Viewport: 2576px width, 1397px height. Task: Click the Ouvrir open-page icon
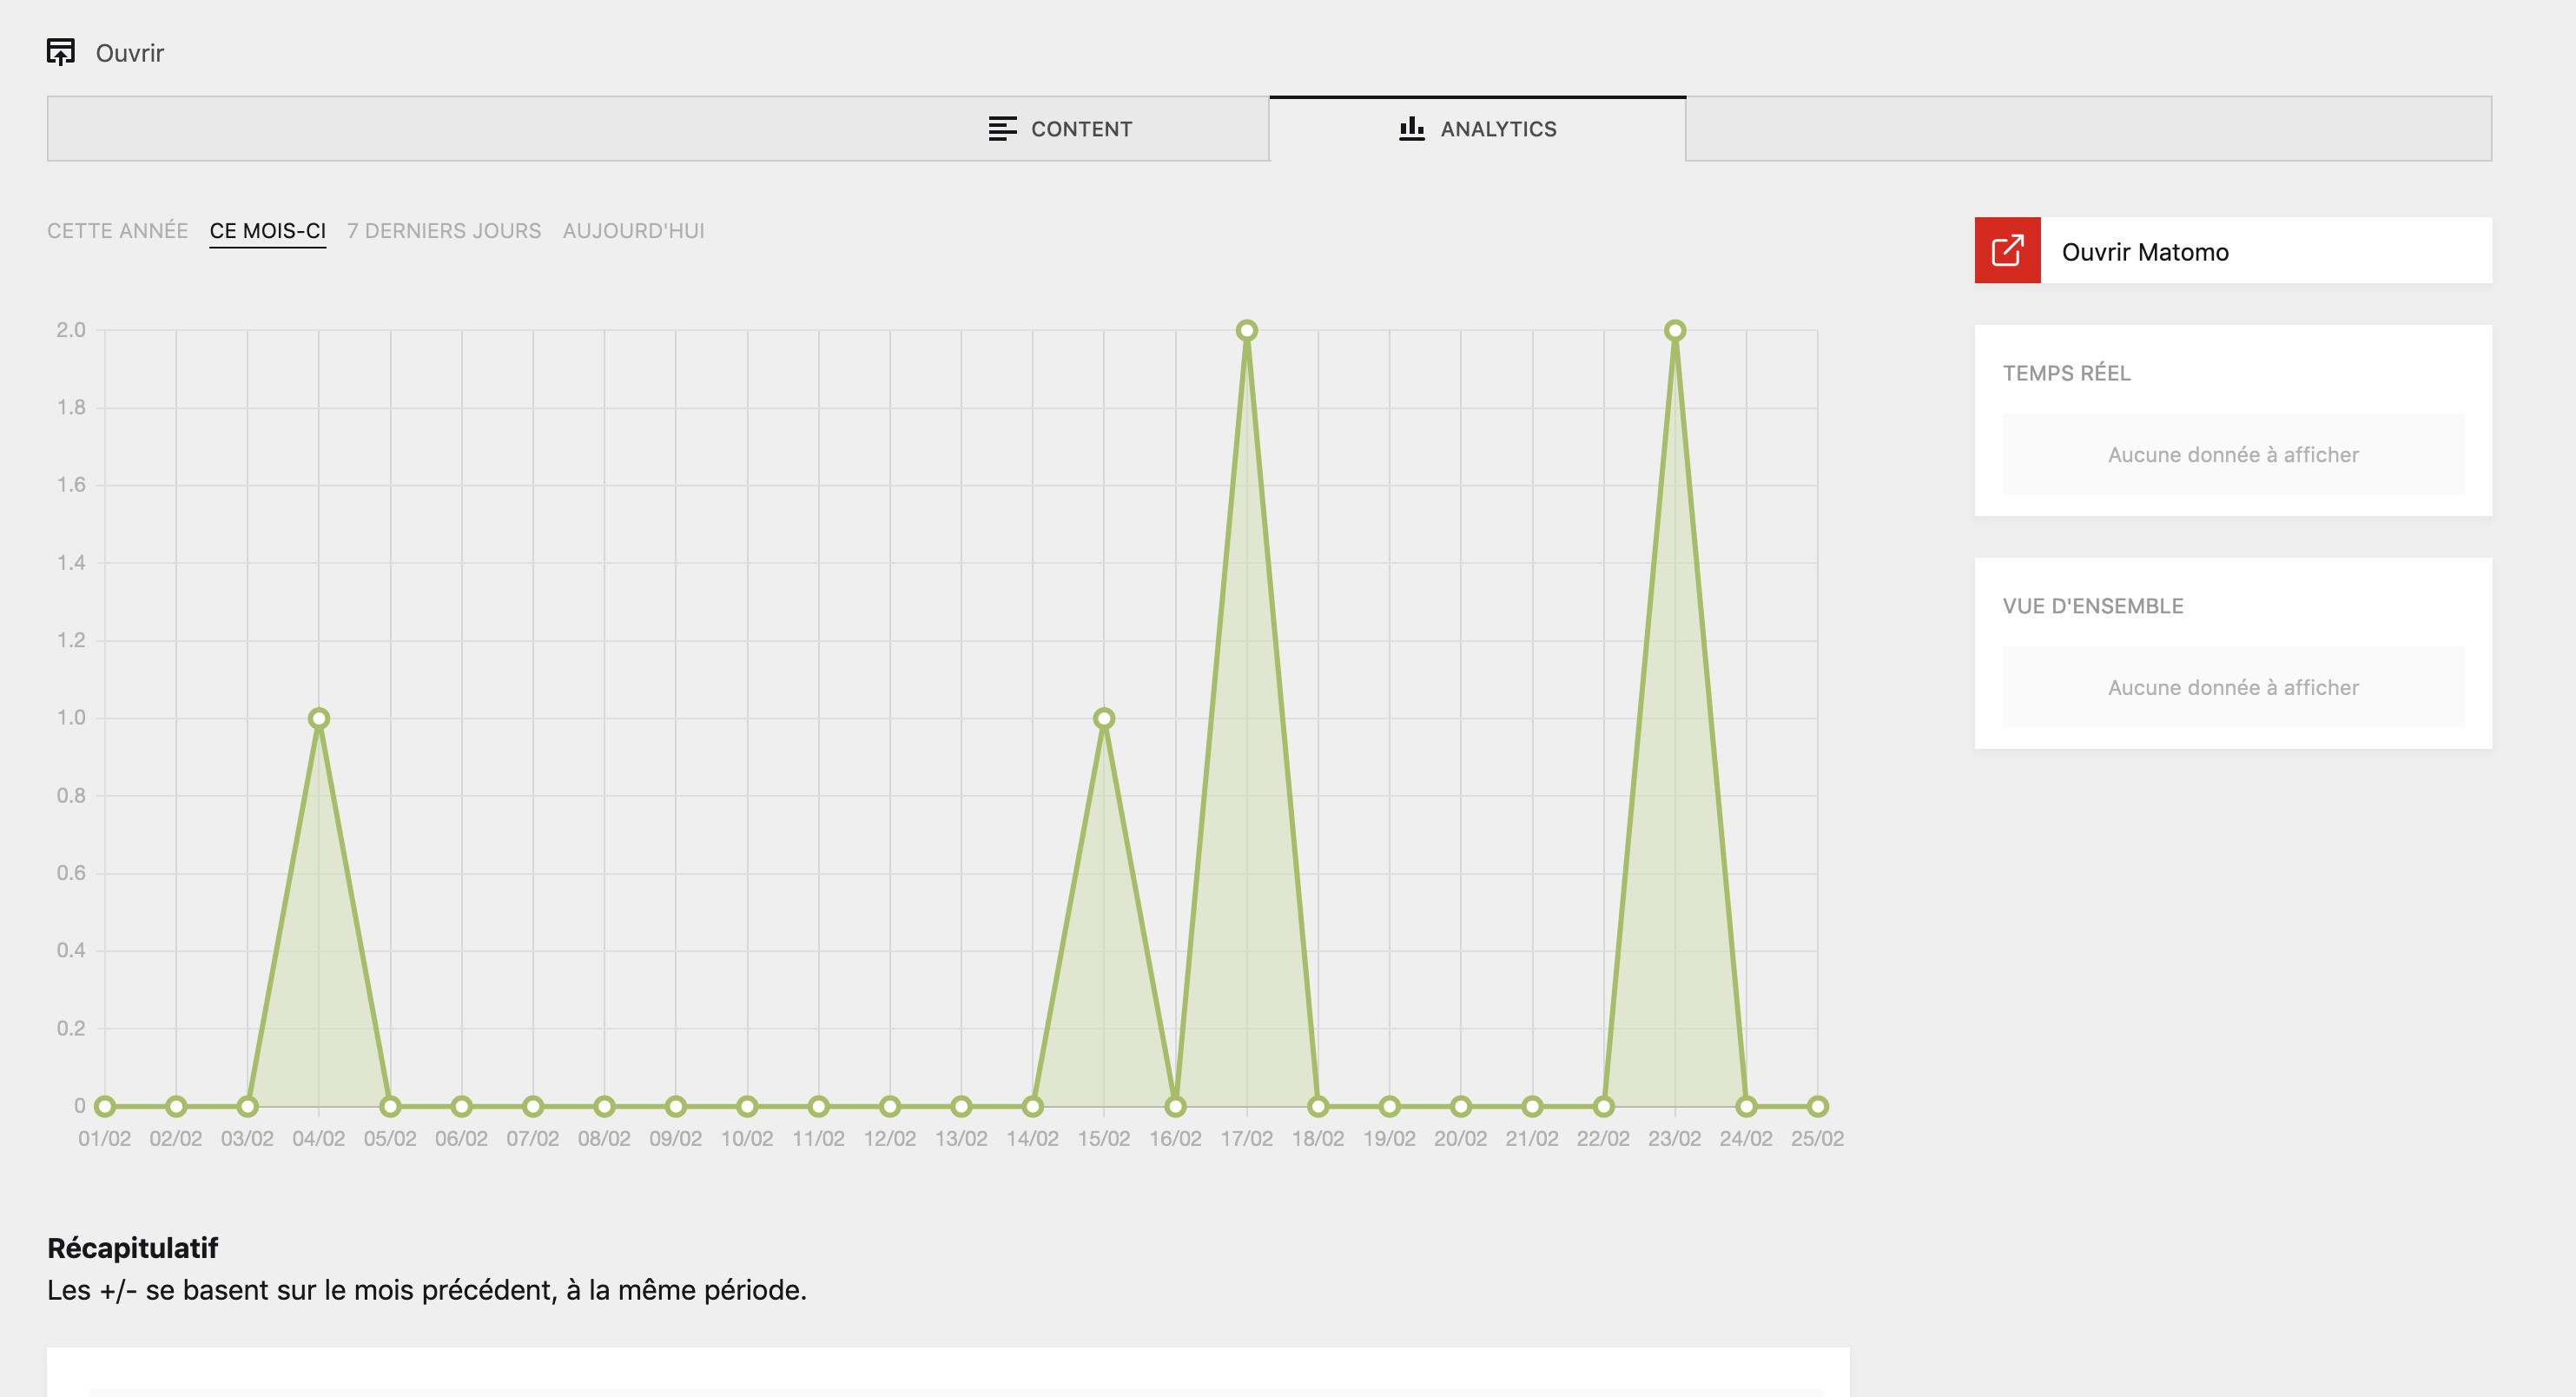(x=61, y=52)
